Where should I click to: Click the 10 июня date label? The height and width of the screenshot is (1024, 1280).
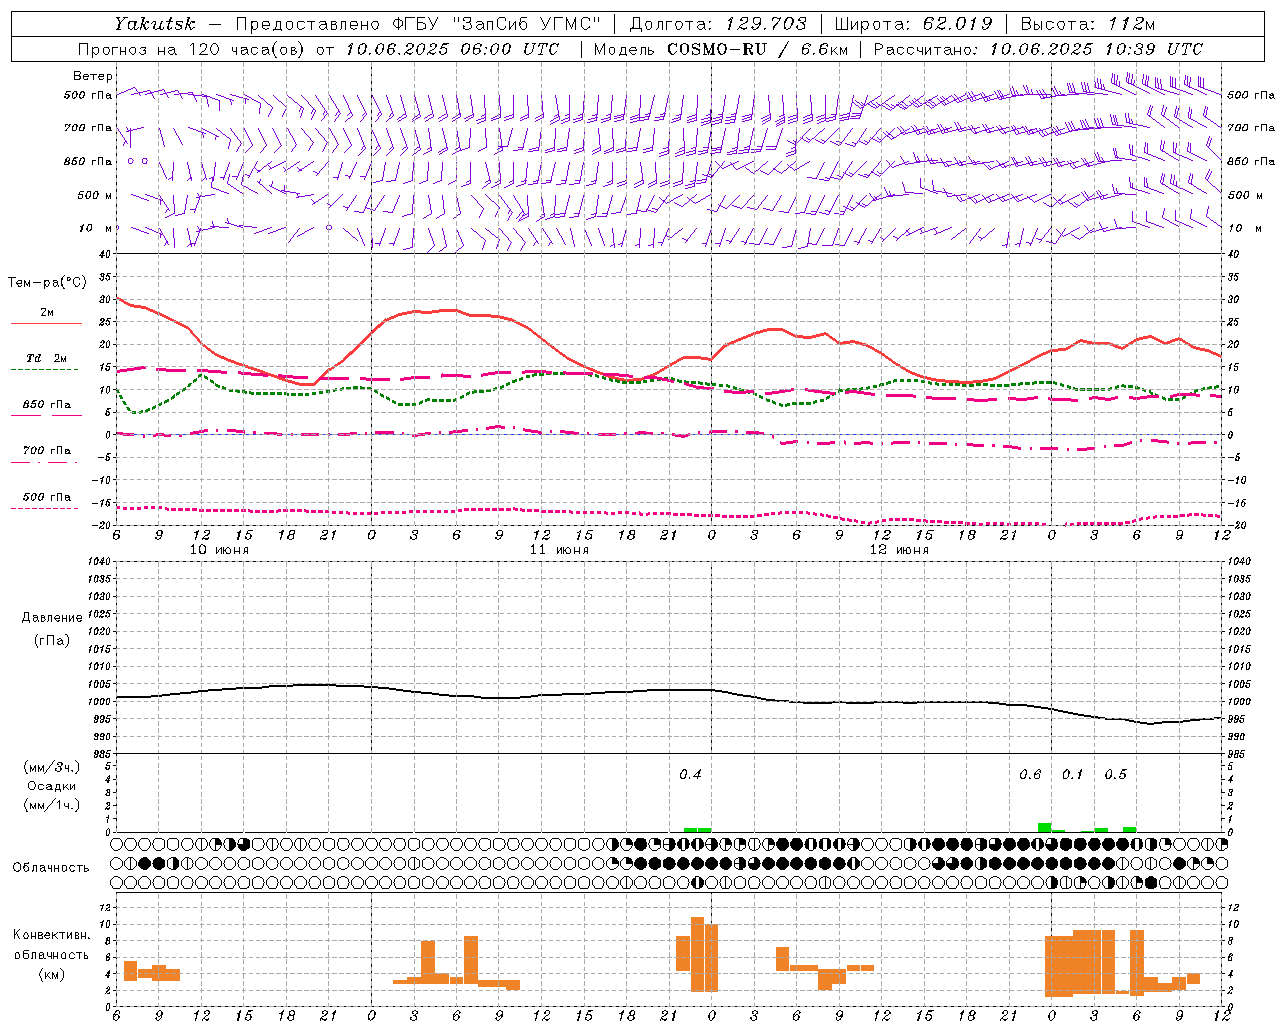pyautogui.click(x=219, y=550)
